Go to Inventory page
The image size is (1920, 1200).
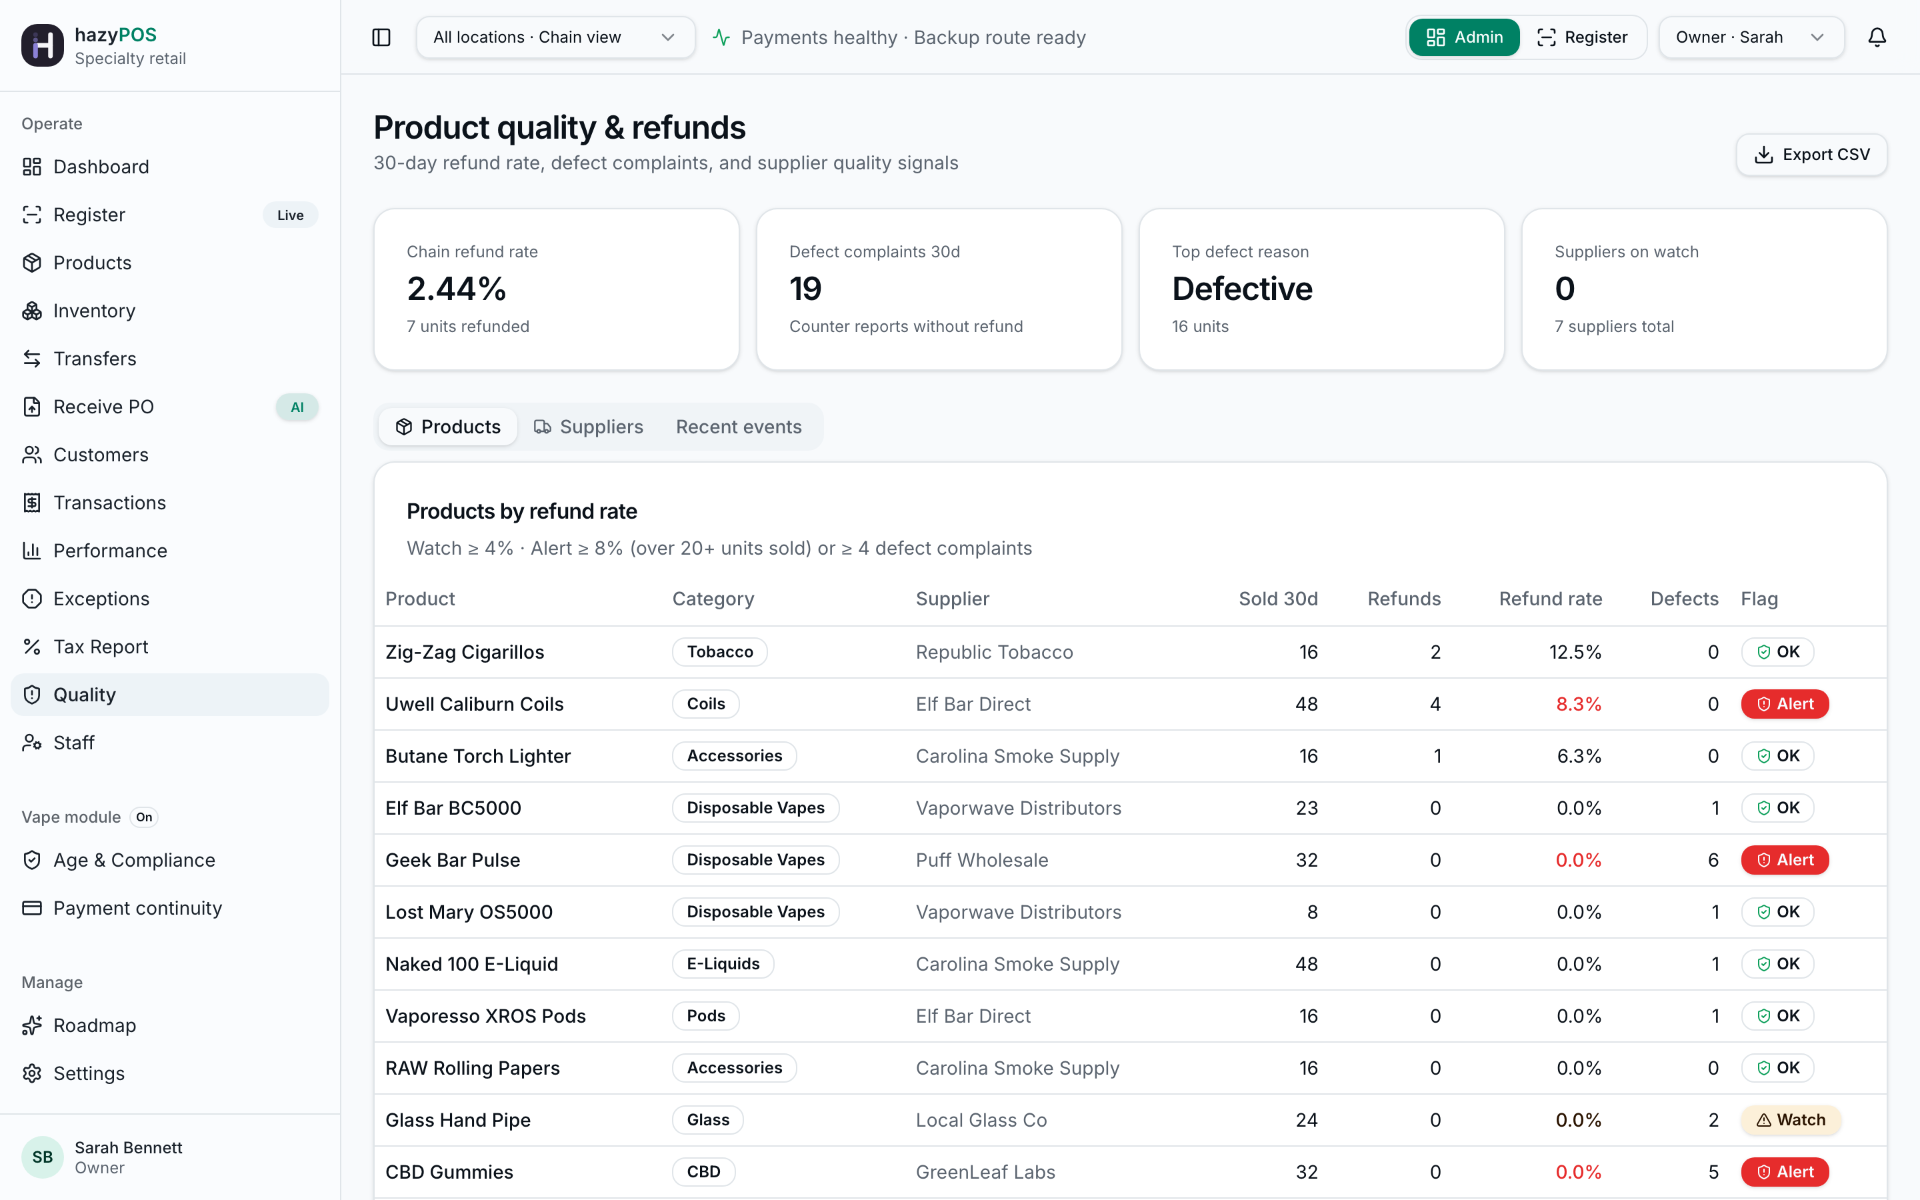pyautogui.click(x=170, y=311)
